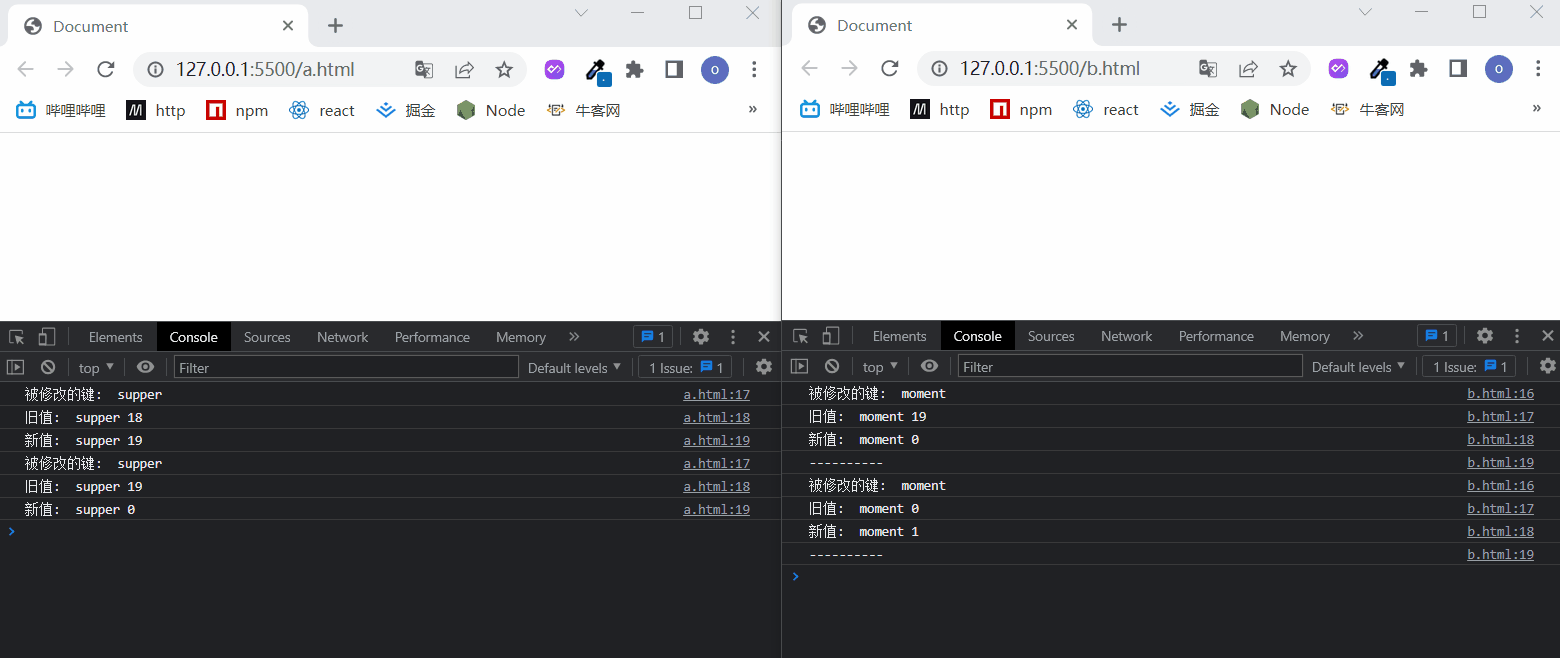Open DevTools kebab menu in left window

[733, 337]
